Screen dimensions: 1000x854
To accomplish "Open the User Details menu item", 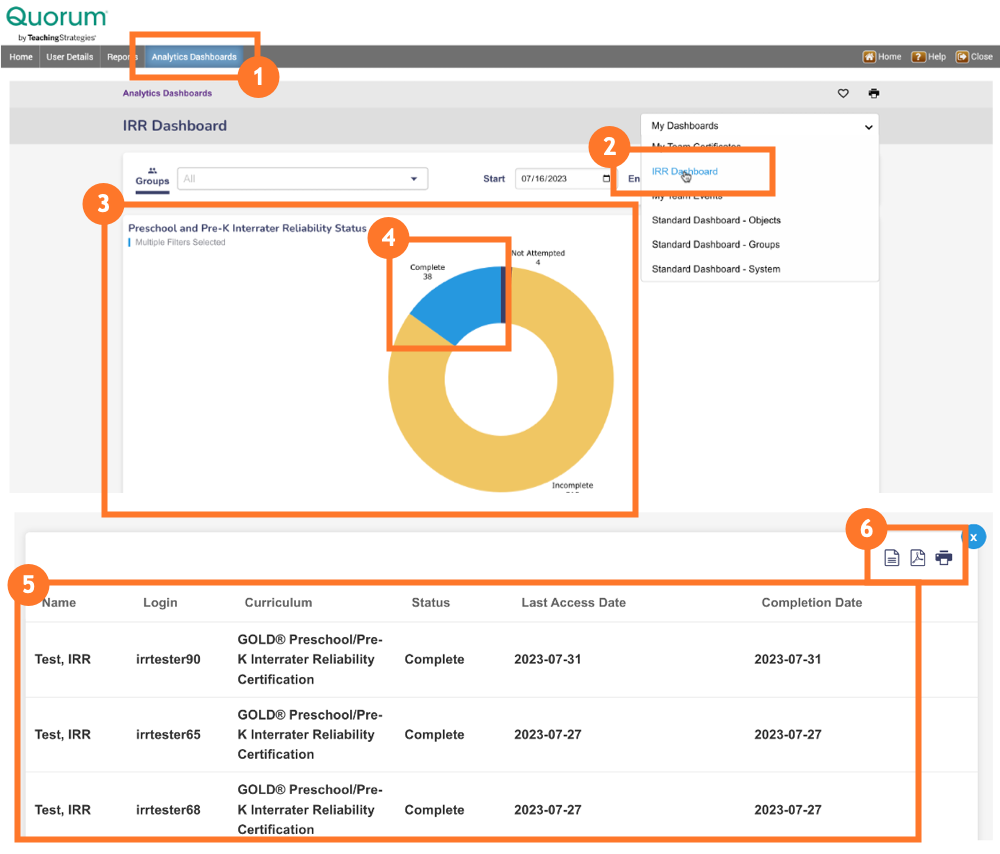I will pos(69,57).
